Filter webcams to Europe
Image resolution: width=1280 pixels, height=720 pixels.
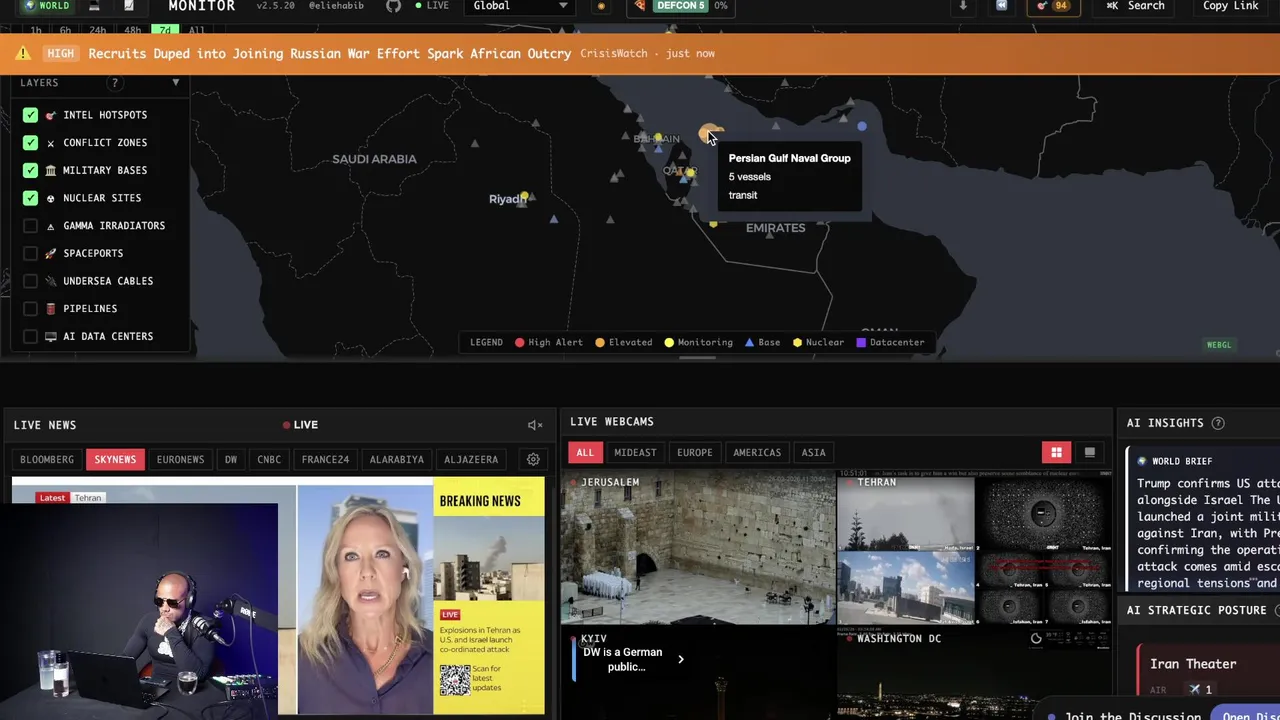pyautogui.click(x=695, y=452)
